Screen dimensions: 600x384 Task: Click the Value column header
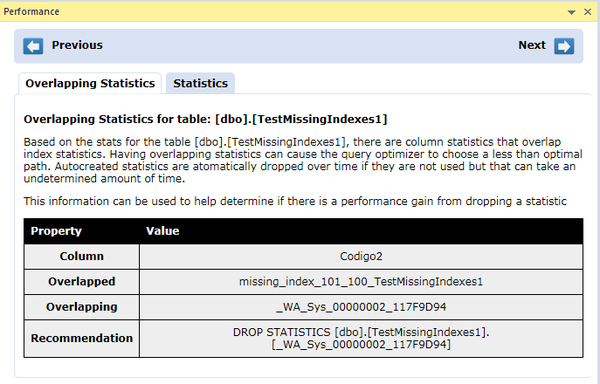coord(163,231)
